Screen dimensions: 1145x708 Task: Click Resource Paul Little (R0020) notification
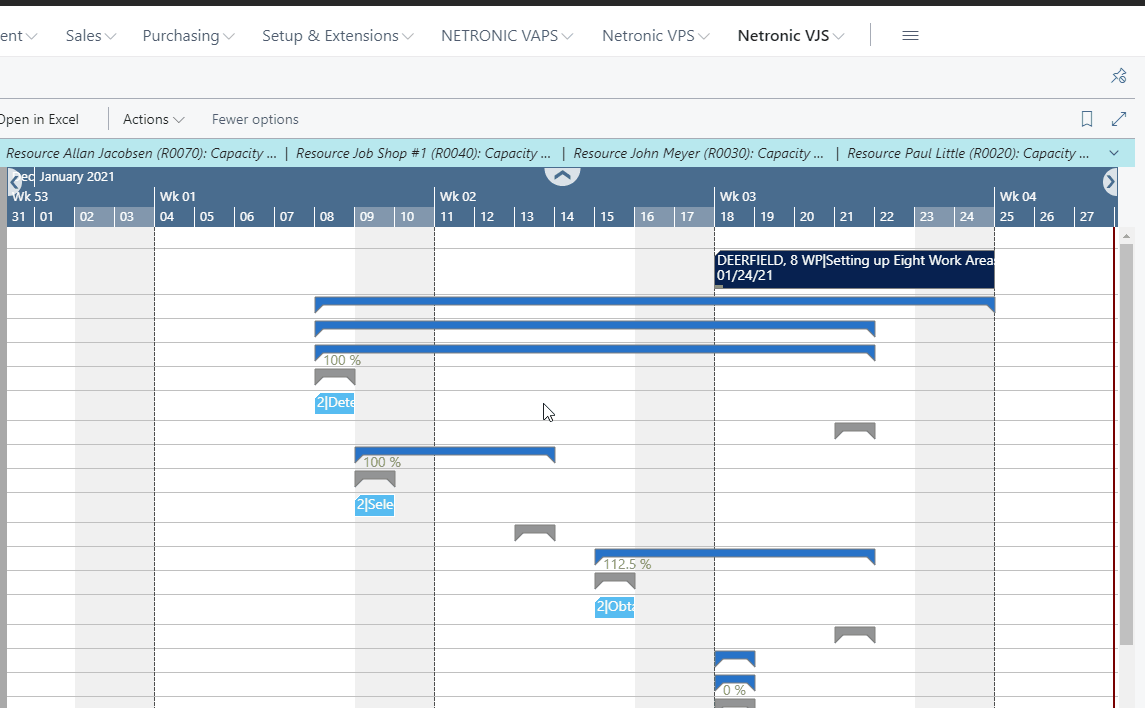click(968, 153)
